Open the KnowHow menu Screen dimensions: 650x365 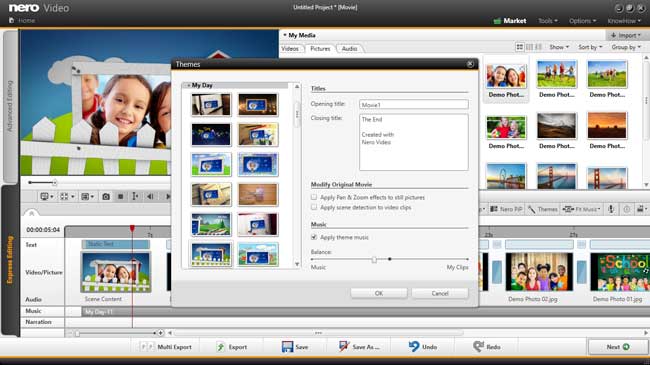click(x=624, y=21)
